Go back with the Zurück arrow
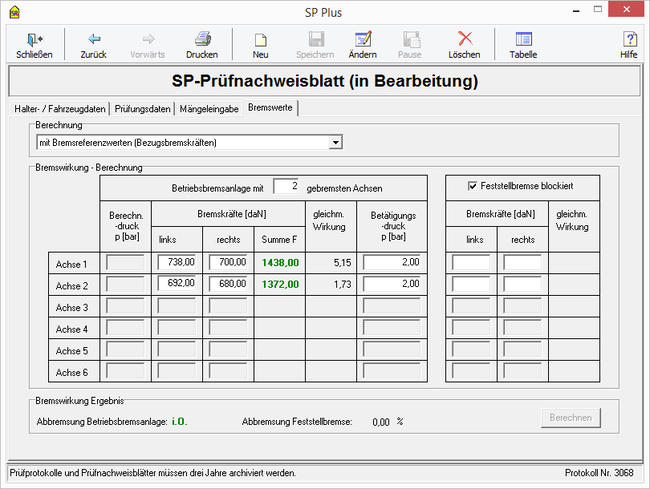This screenshot has width=650, height=489. click(x=94, y=39)
